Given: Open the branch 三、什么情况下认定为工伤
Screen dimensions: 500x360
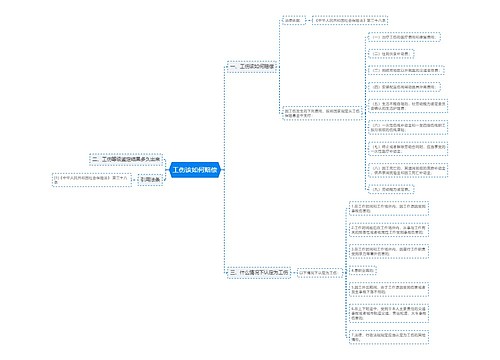Looking at the screenshot, I should click(x=259, y=273).
